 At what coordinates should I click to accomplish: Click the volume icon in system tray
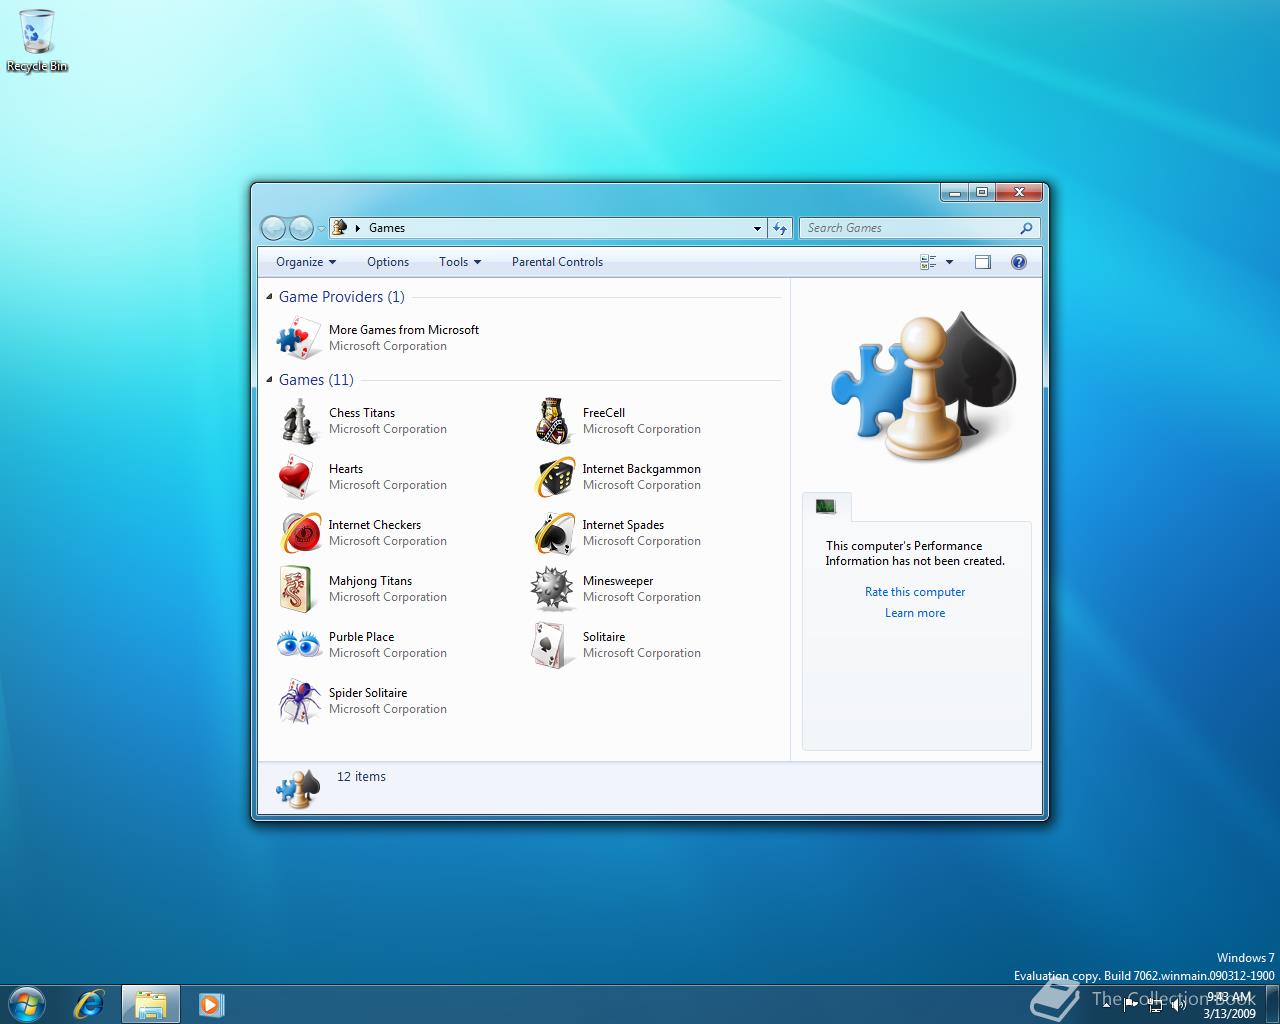click(1179, 1005)
